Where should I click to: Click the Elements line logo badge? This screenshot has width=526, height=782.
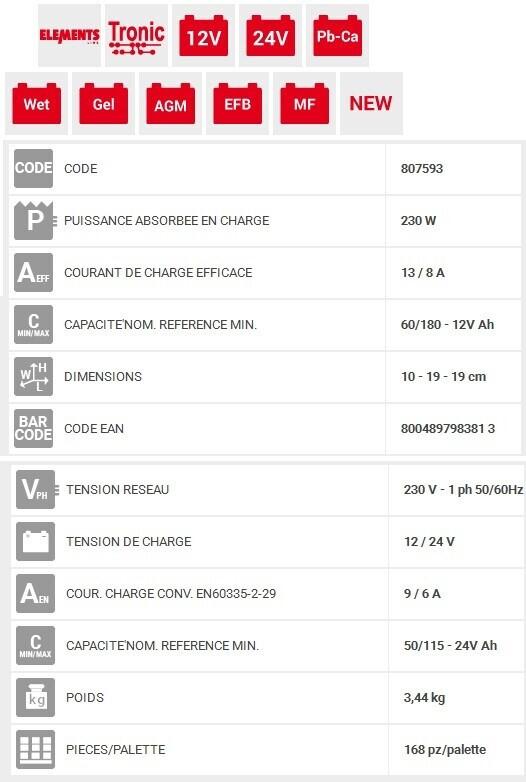pos(69,35)
